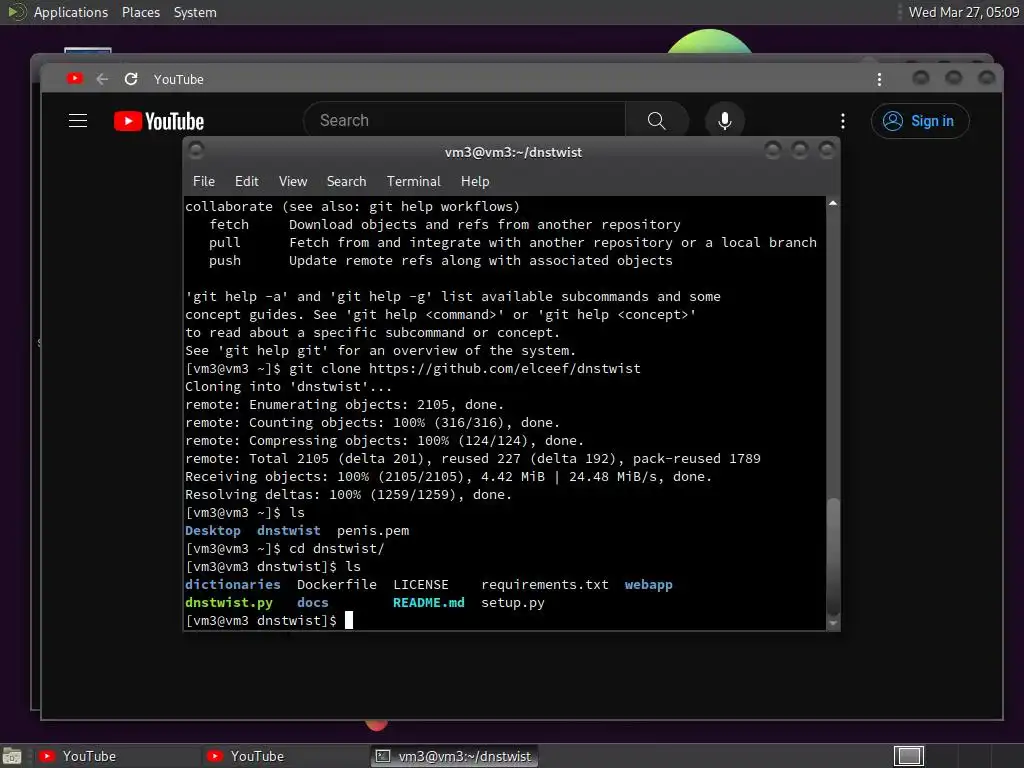Open the YouTube hamburger guide menu
Viewport: 1024px width, 768px height.
[x=78, y=121]
